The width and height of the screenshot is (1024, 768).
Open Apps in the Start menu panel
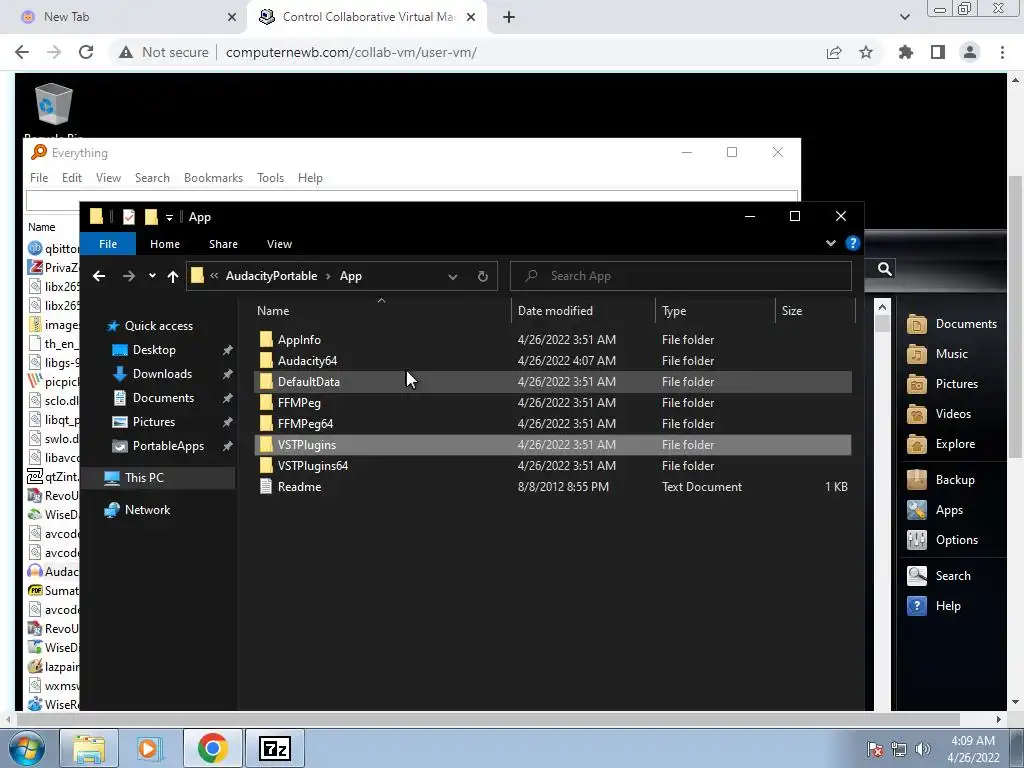(935, 510)
